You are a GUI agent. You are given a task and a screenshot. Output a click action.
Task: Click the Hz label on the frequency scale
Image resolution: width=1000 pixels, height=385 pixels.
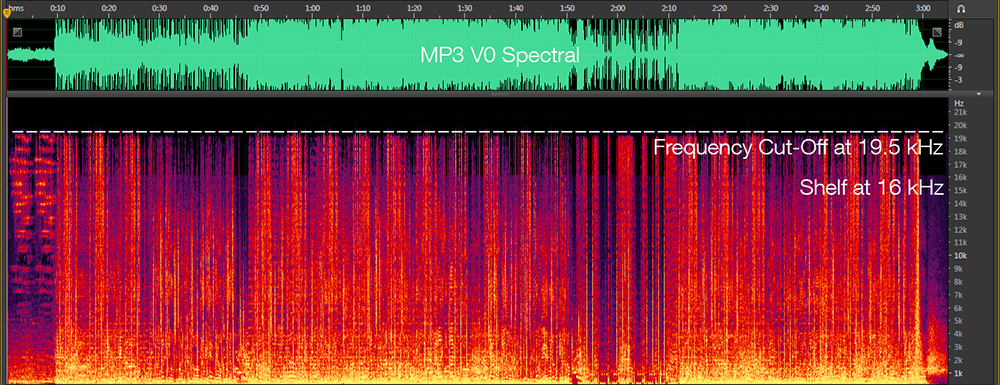point(959,103)
